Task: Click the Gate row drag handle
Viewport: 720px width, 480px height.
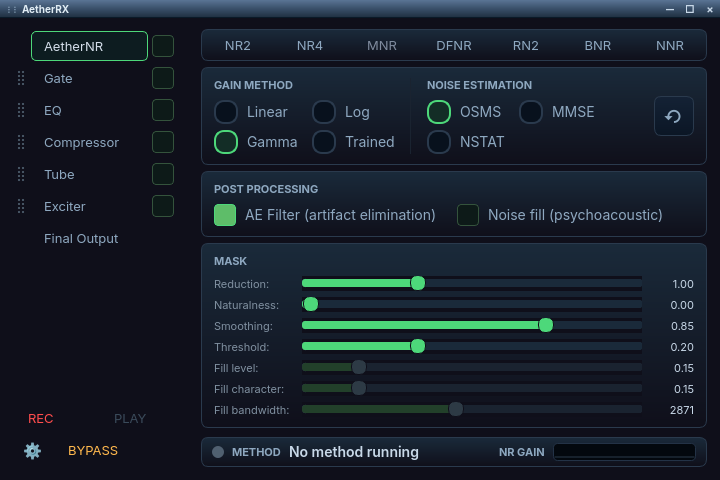Action: 21,78
